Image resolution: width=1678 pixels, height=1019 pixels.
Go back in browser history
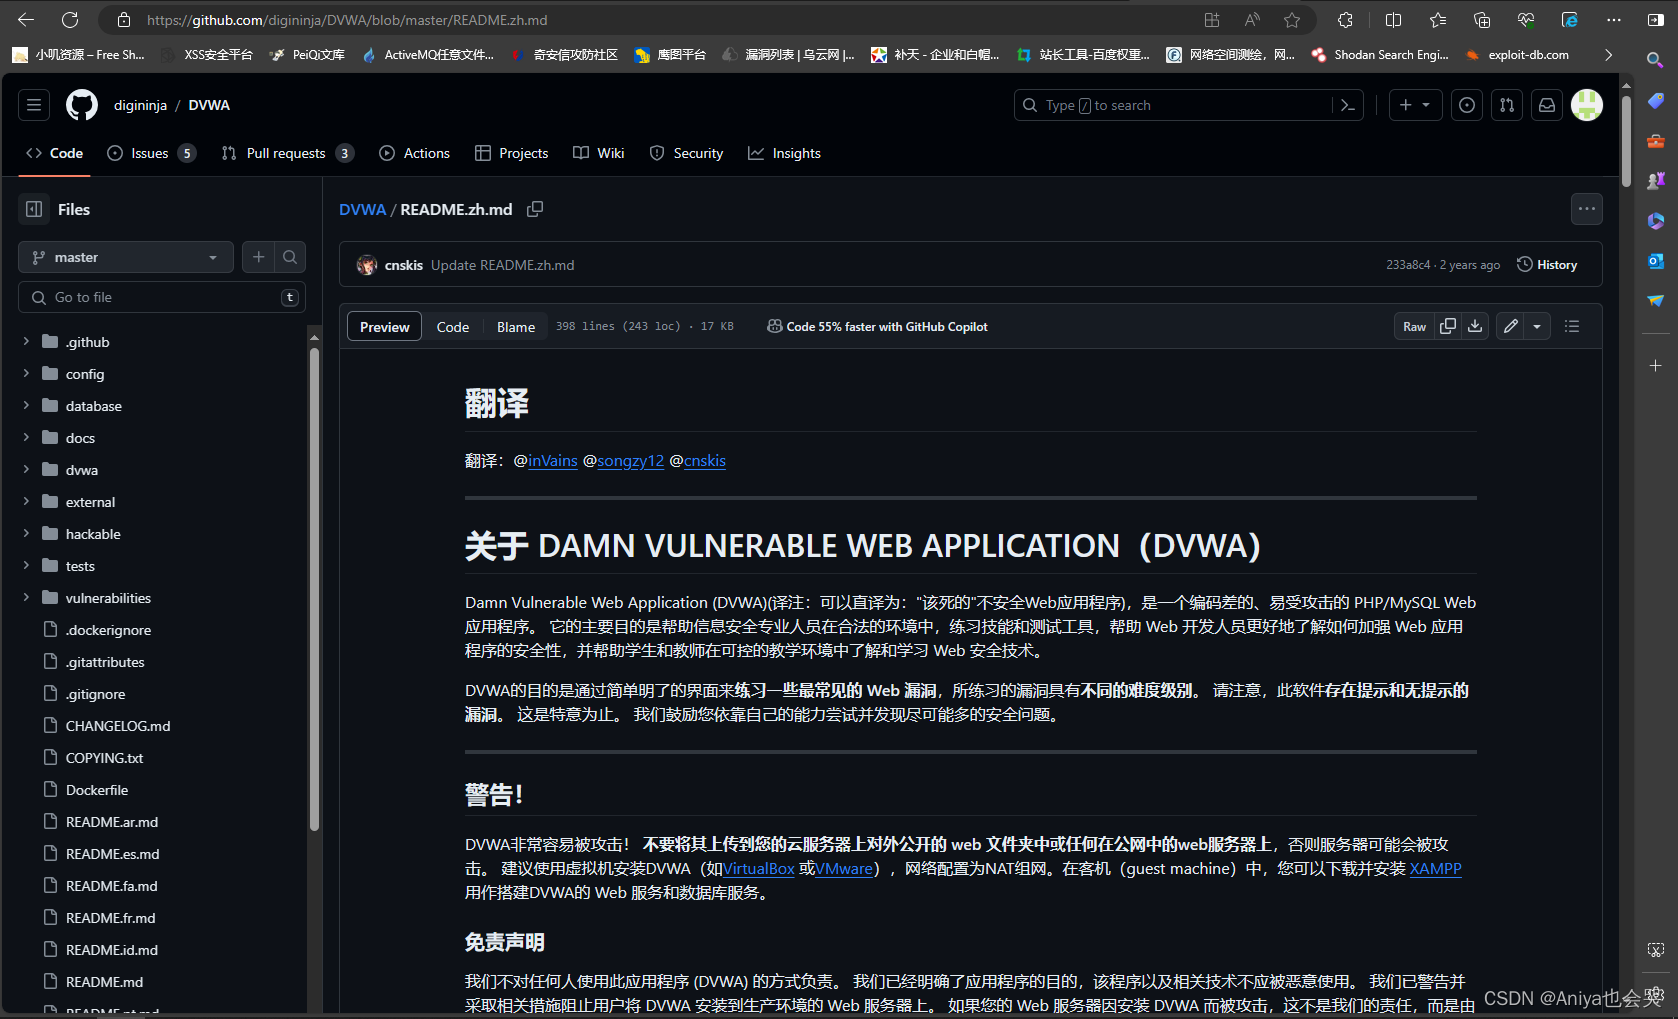pyautogui.click(x=26, y=20)
